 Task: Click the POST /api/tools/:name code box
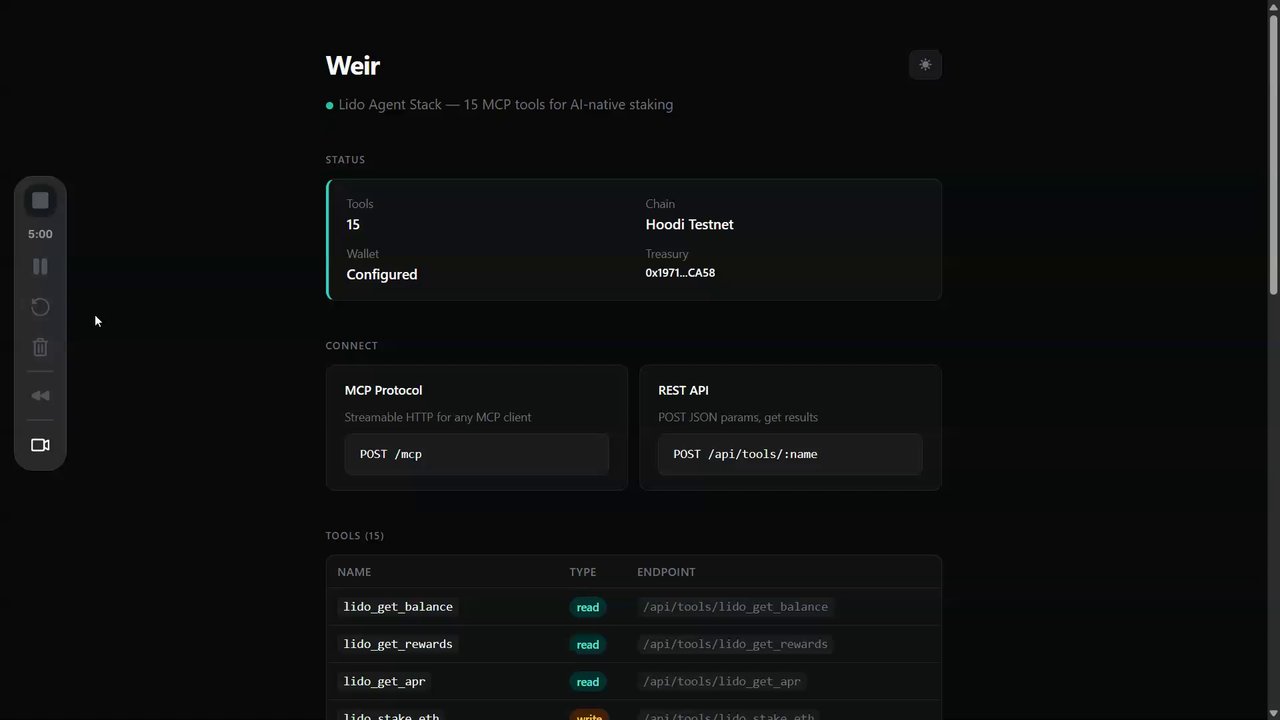(x=790, y=454)
